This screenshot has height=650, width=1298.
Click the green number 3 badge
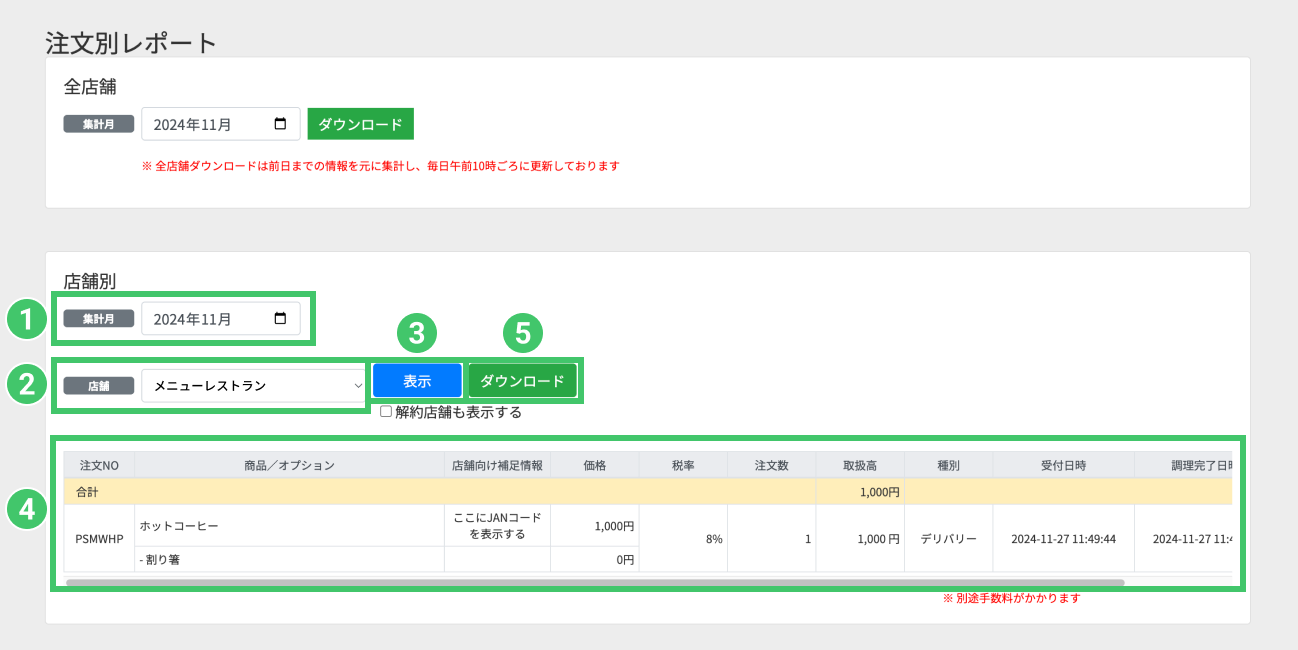click(416, 333)
